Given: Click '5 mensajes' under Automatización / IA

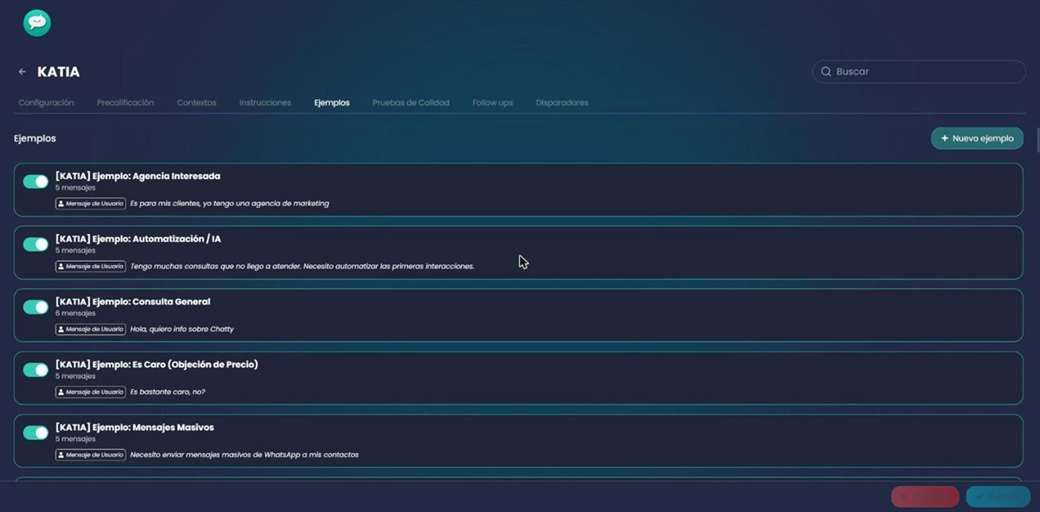Looking at the screenshot, I should [x=76, y=251].
